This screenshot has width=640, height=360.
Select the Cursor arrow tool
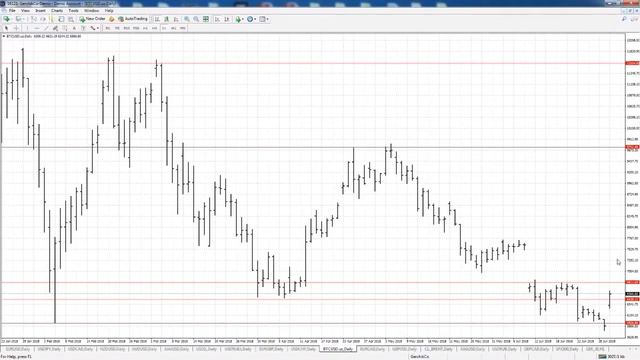coord(7,28)
